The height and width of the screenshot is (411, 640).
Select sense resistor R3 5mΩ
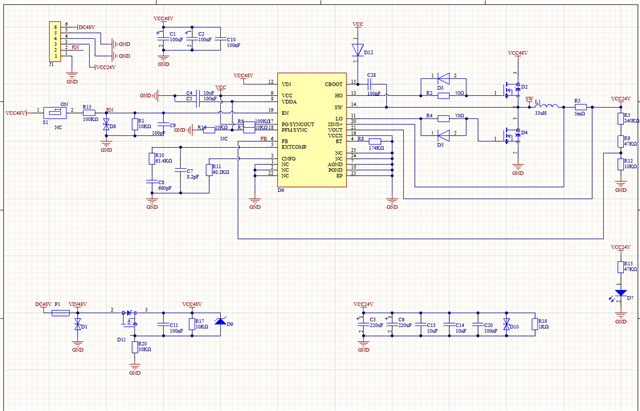coord(580,107)
